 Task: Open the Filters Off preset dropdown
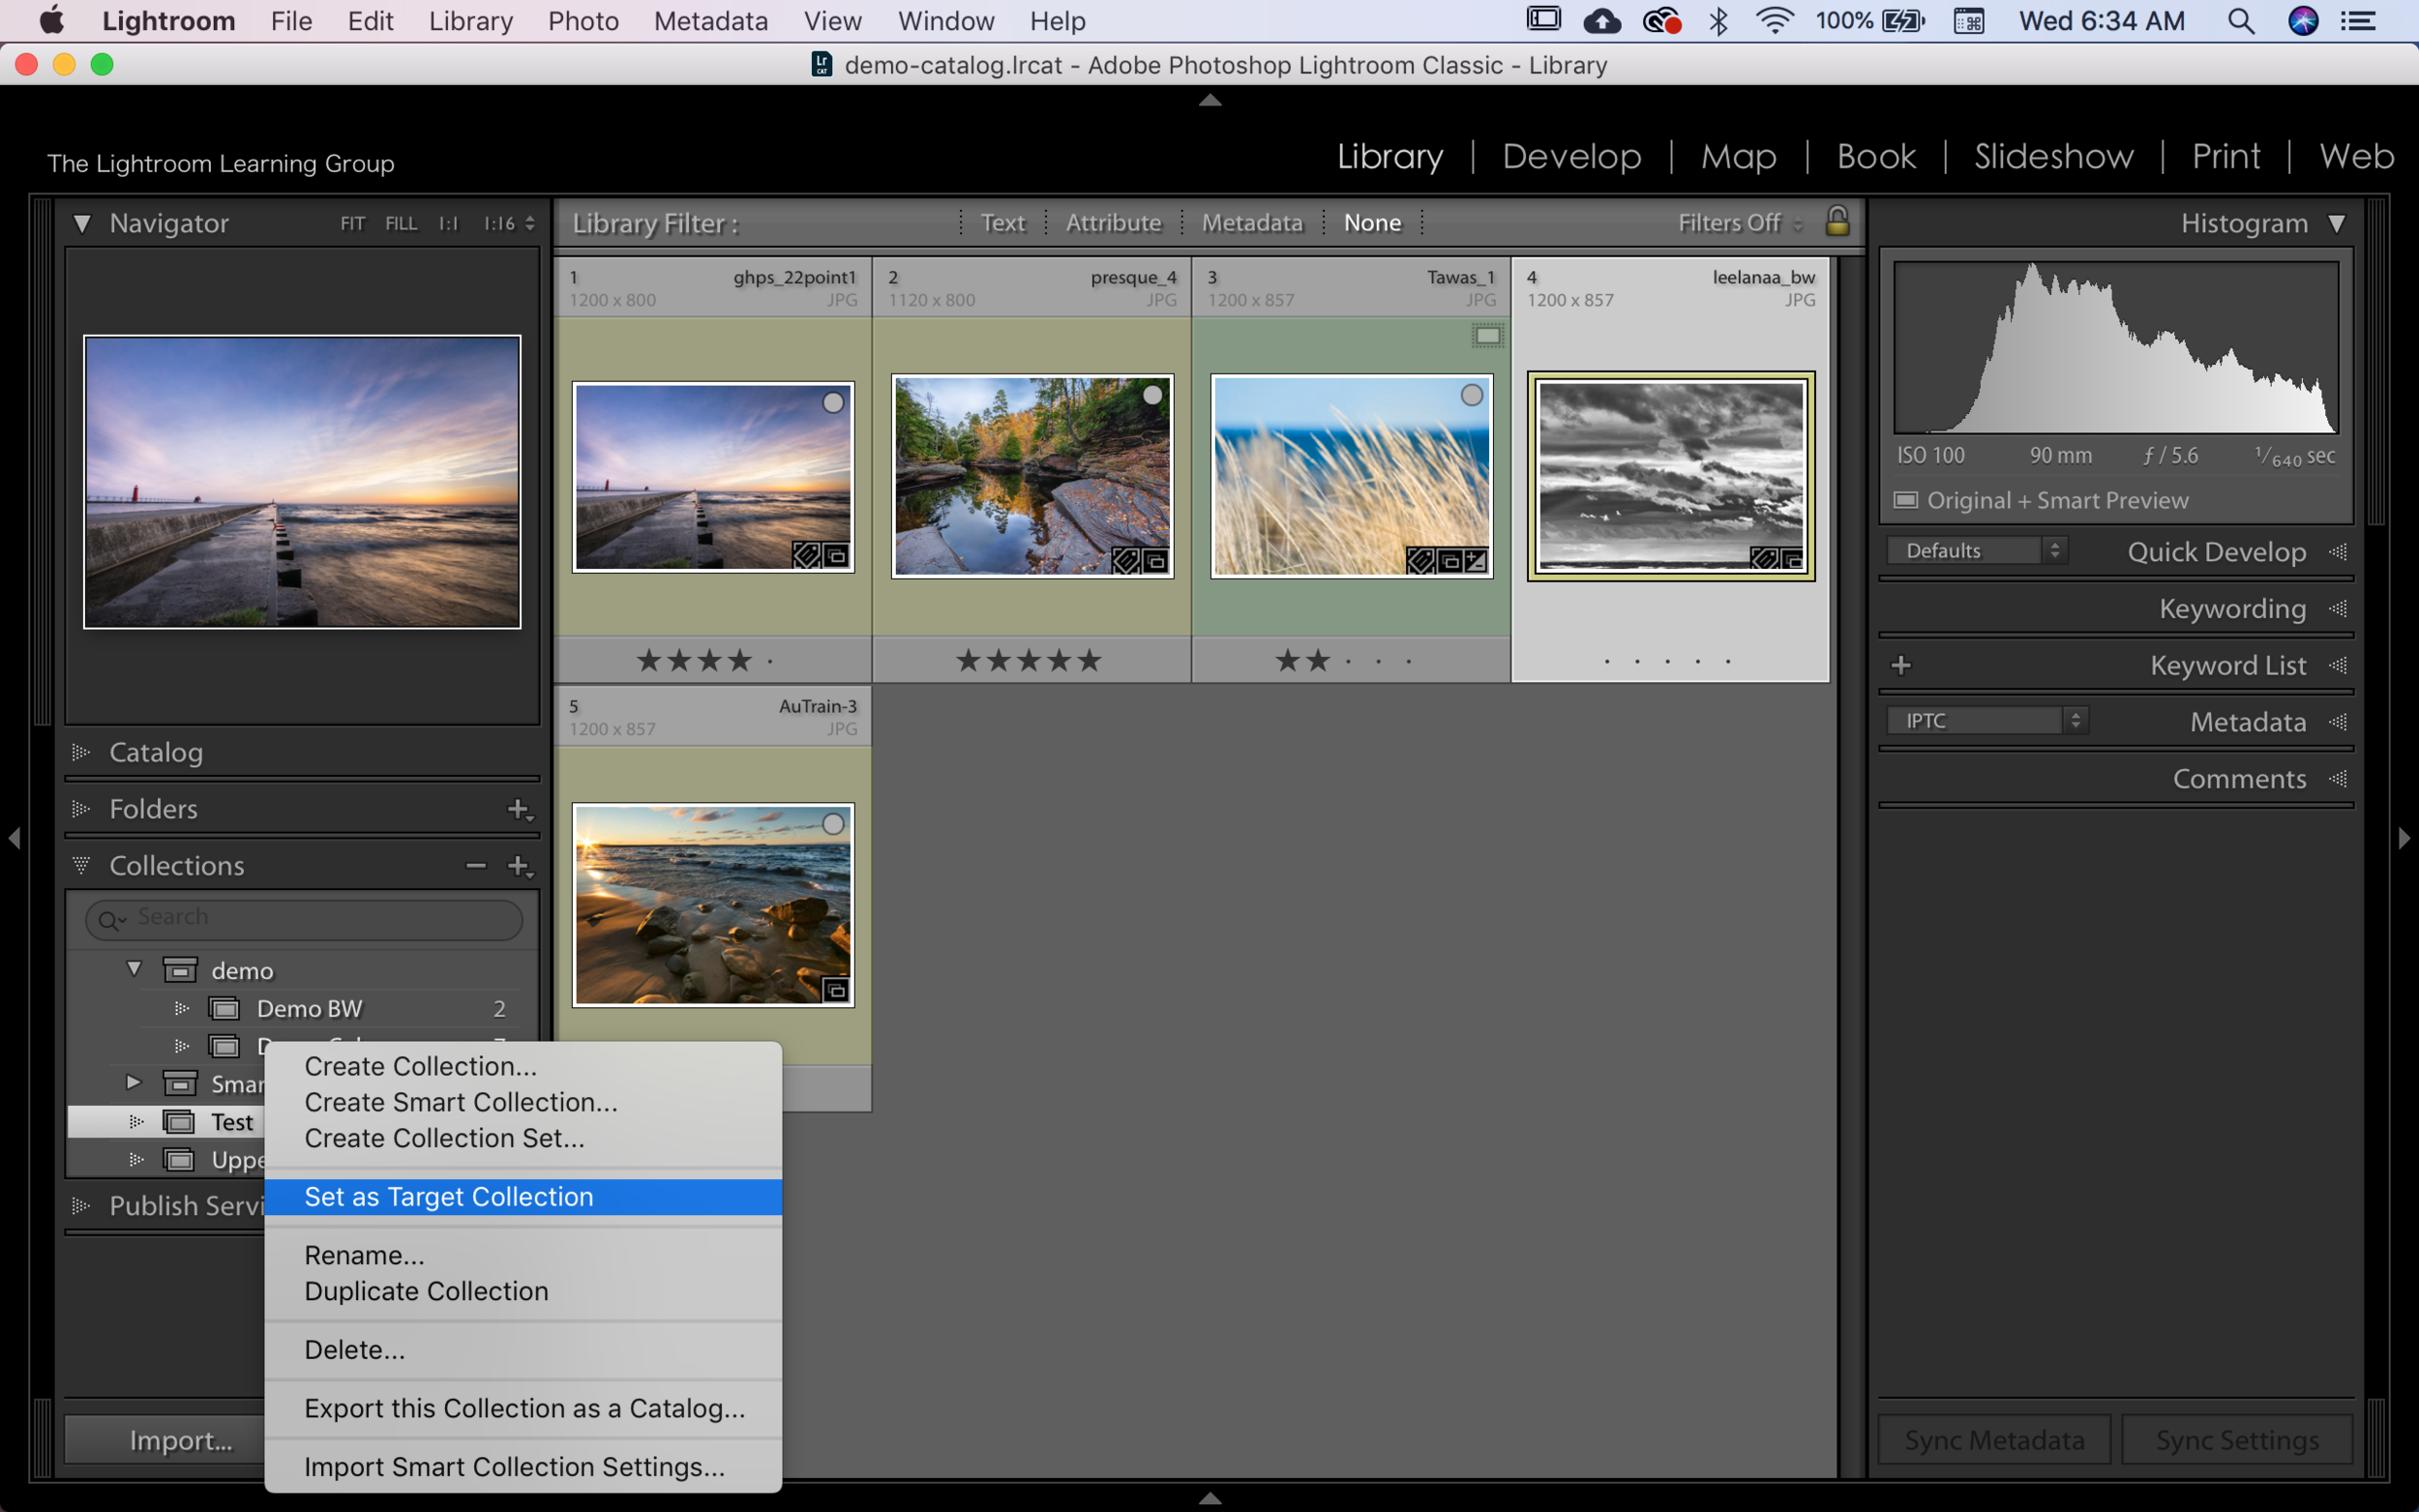(x=1740, y=222)
